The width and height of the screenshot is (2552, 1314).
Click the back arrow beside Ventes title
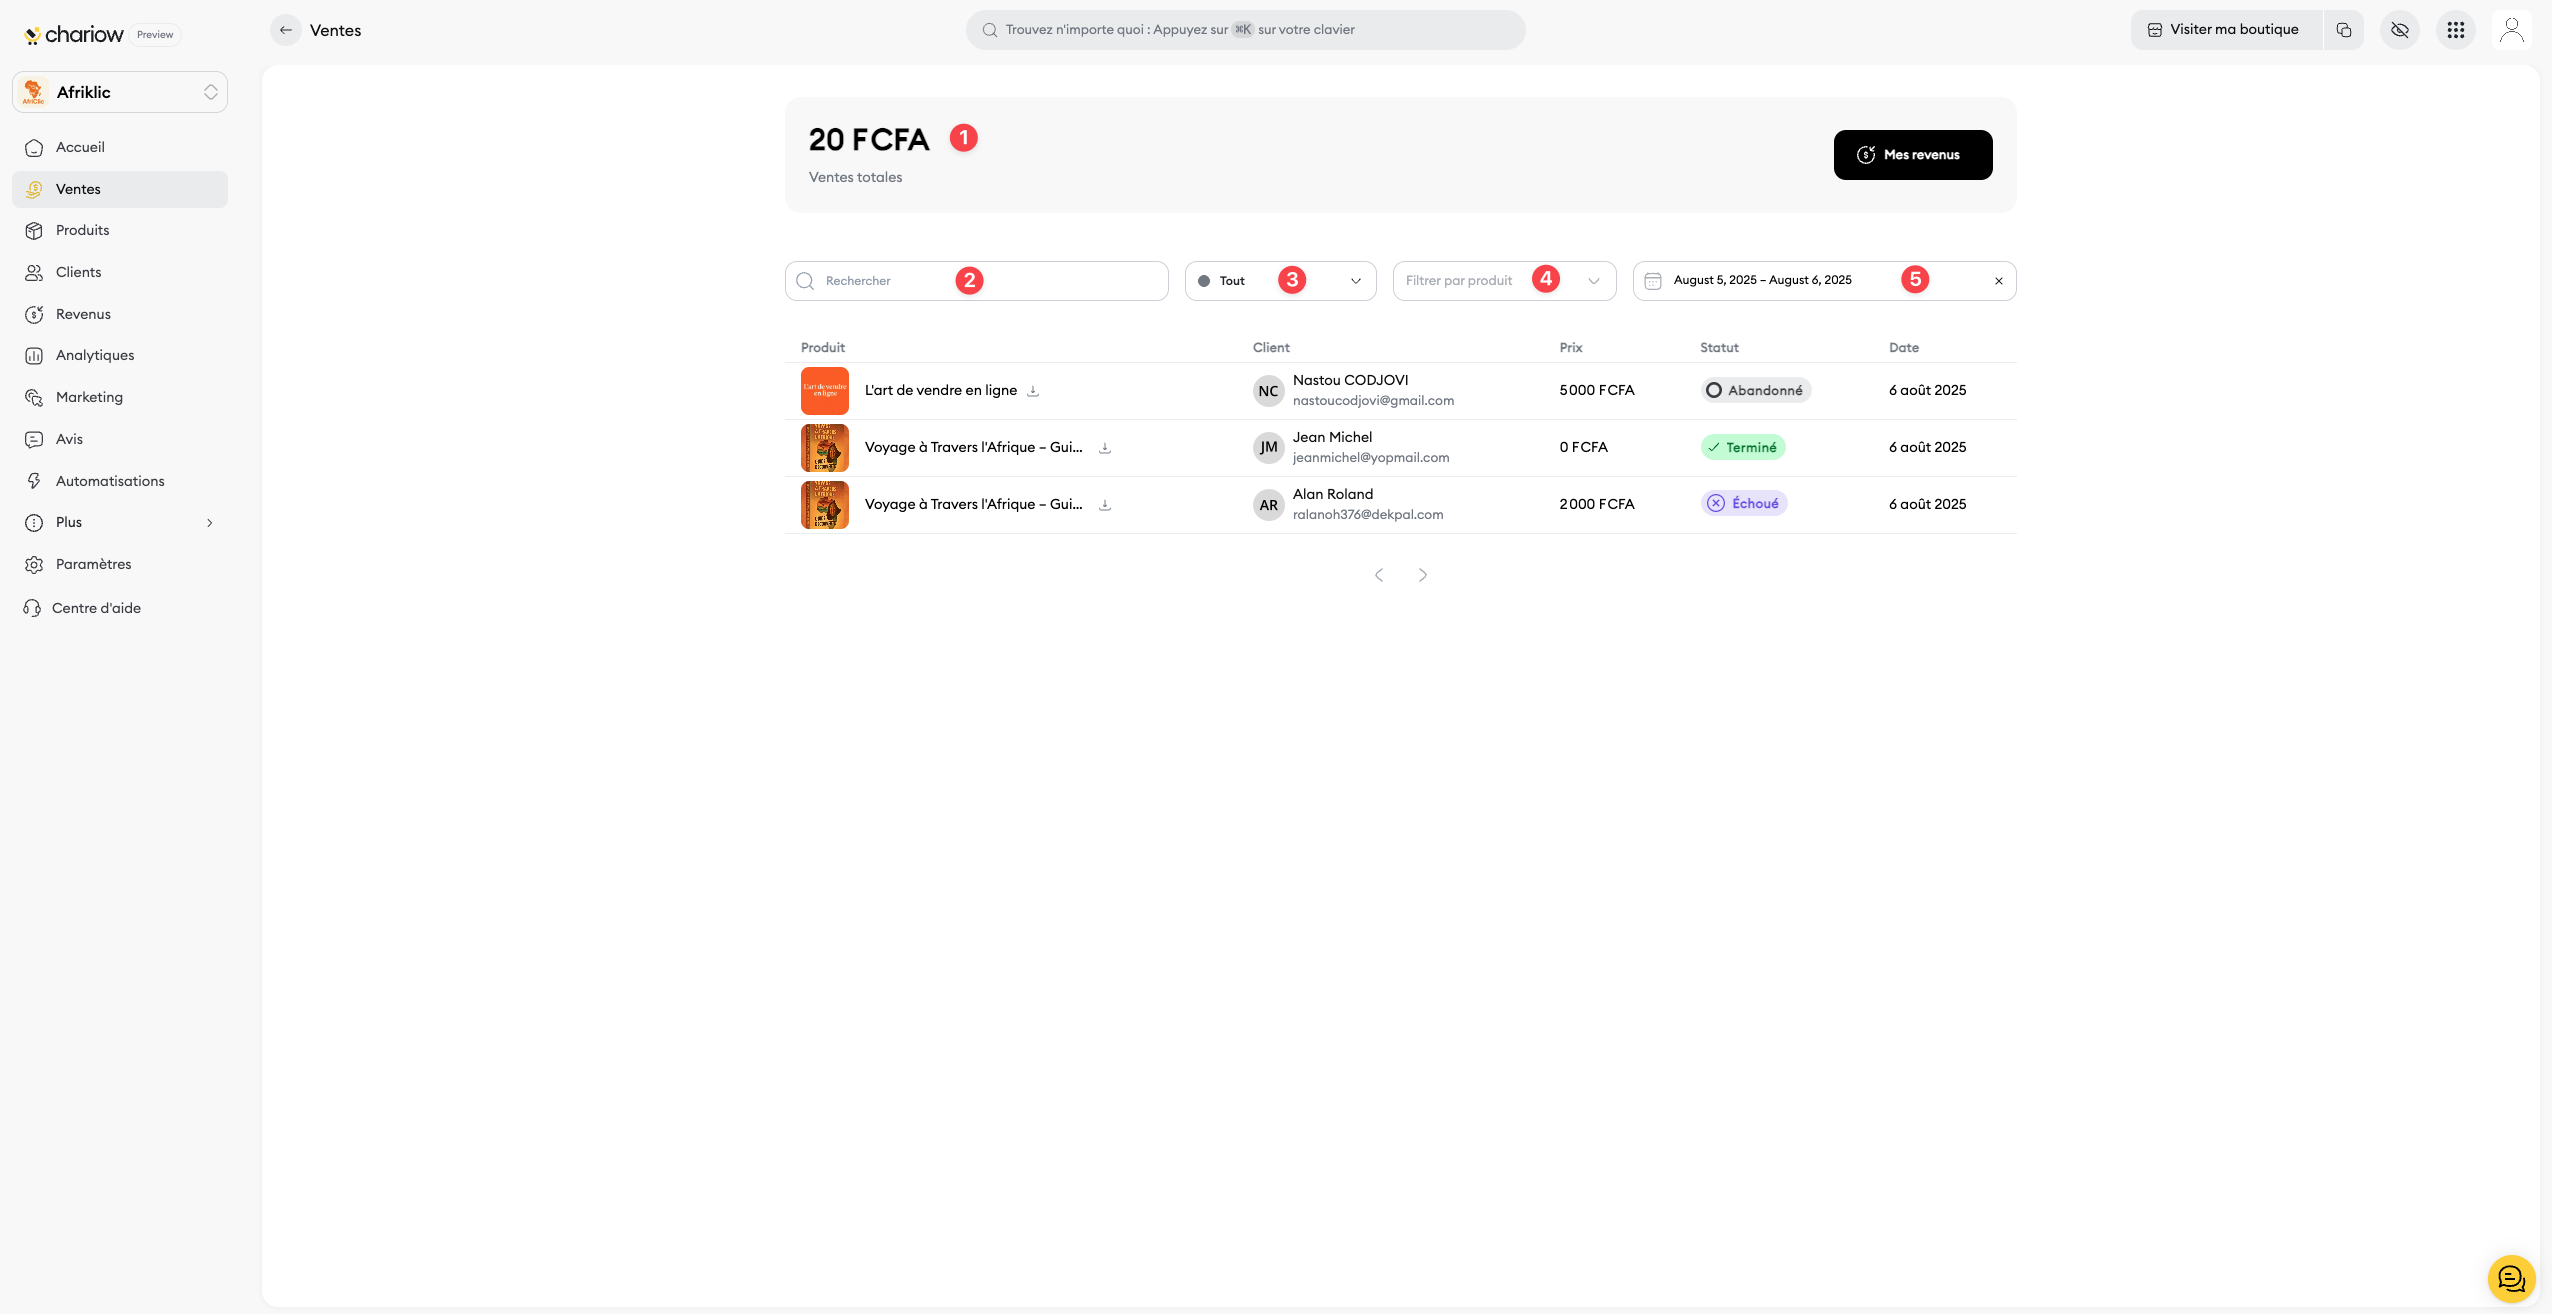pyautogui.click(x=286, y=30)
